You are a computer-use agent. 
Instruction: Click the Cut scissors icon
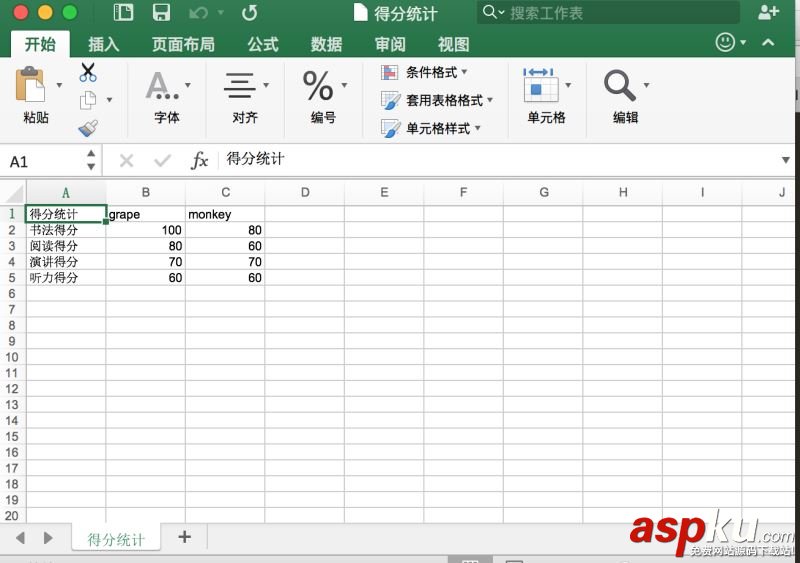[88, 72]
